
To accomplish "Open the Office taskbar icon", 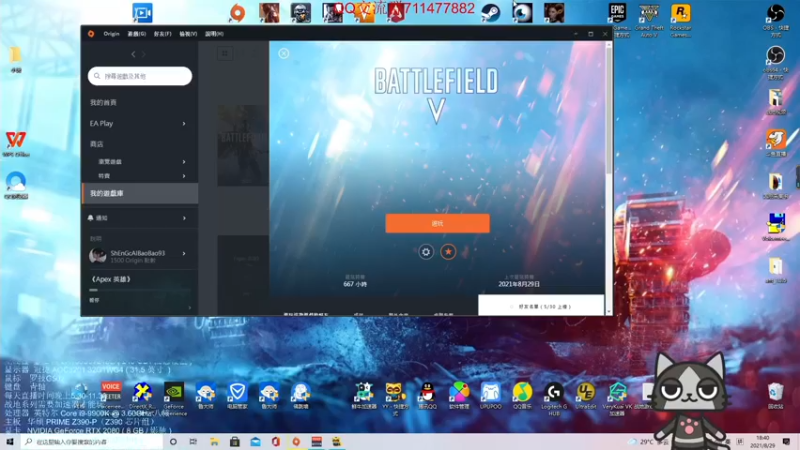I will [276, 441].
